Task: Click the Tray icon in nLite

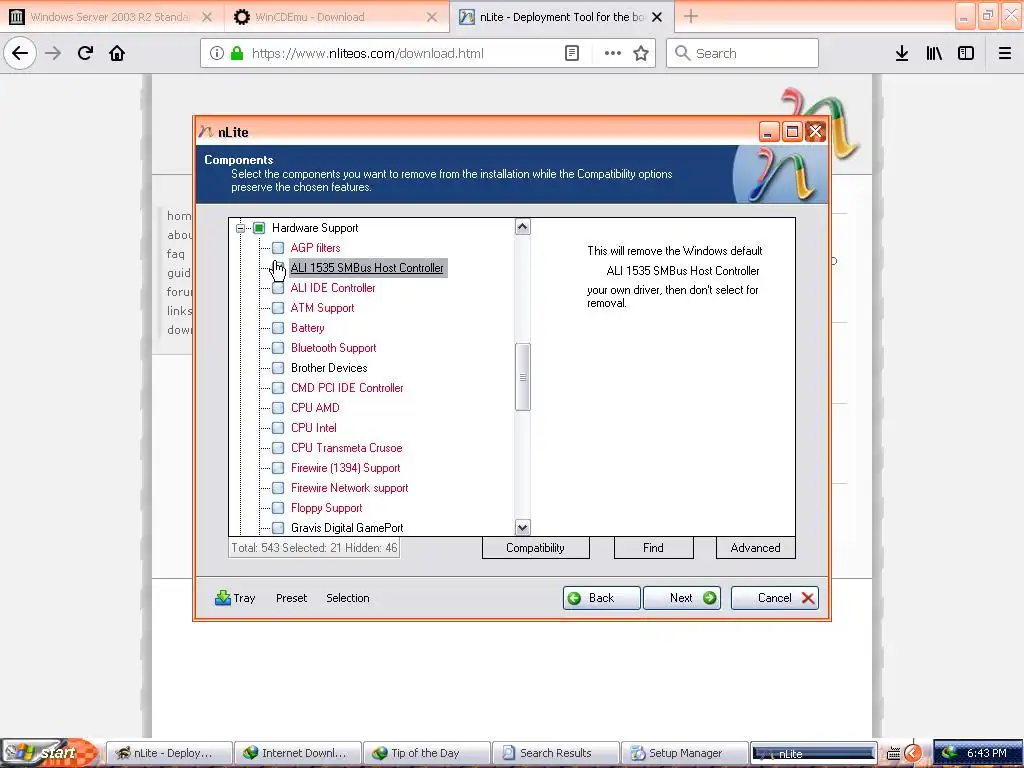Action: tap(235, 598)
